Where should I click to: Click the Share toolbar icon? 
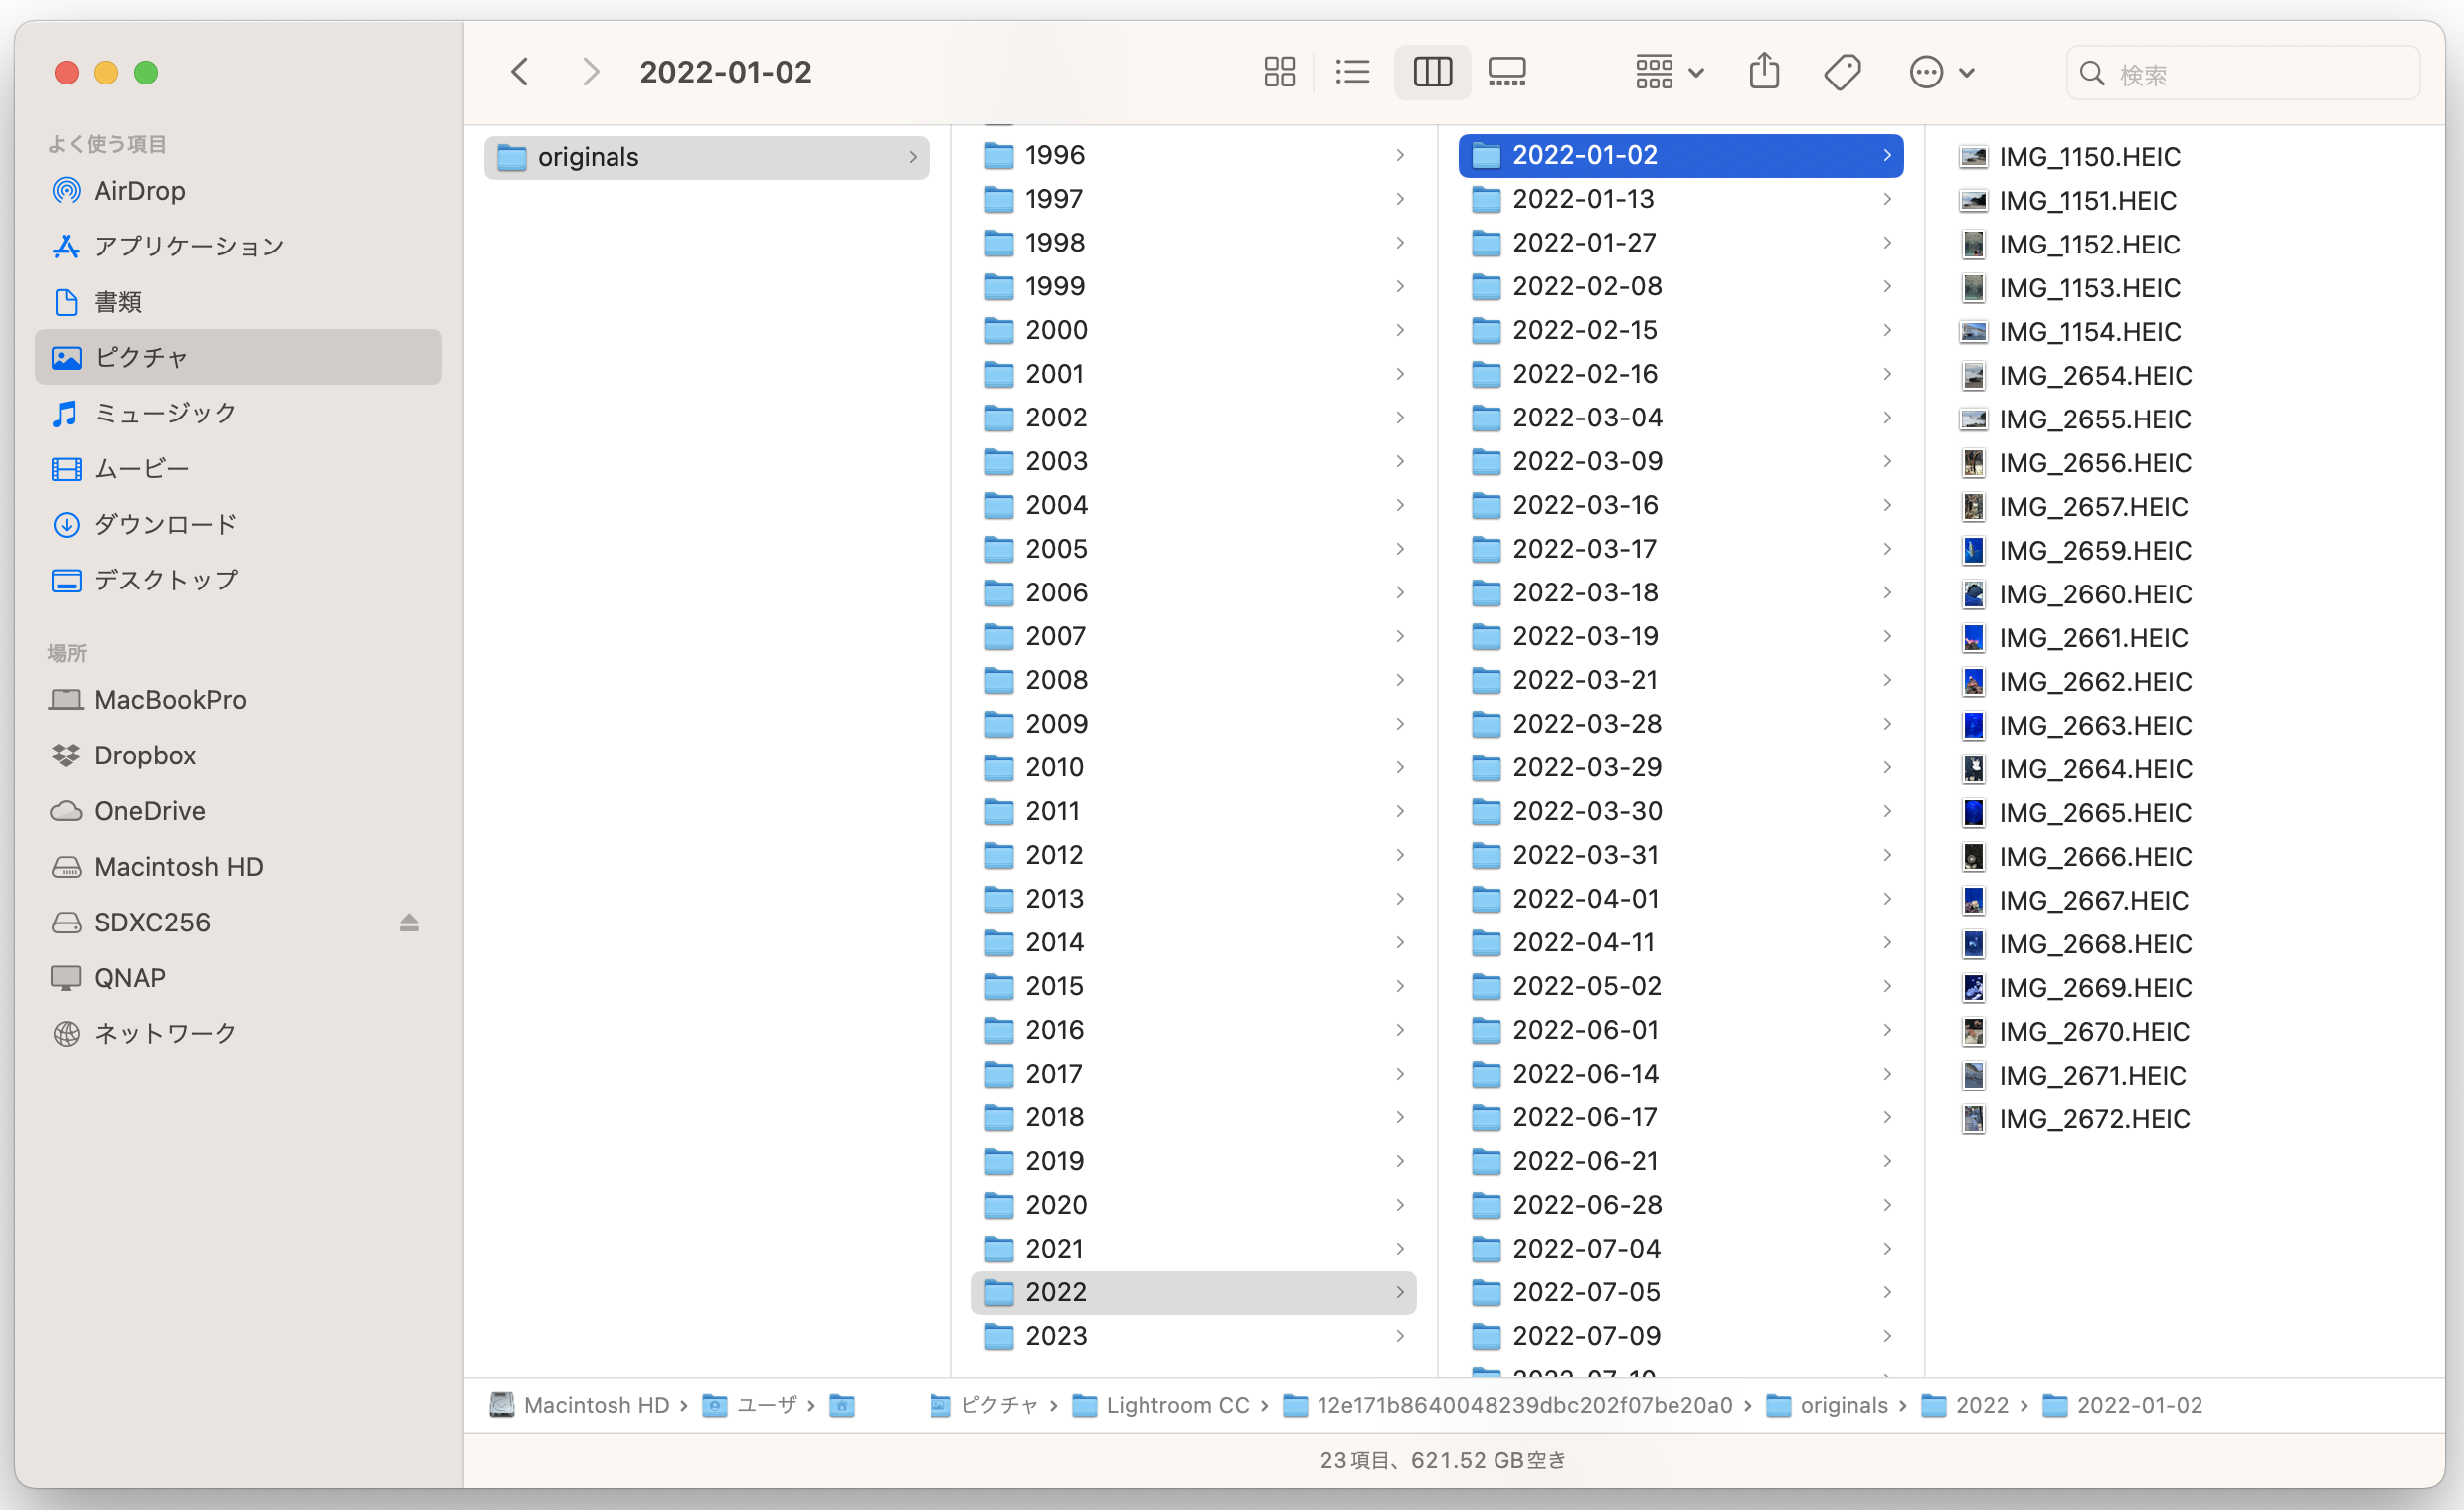1764,72
